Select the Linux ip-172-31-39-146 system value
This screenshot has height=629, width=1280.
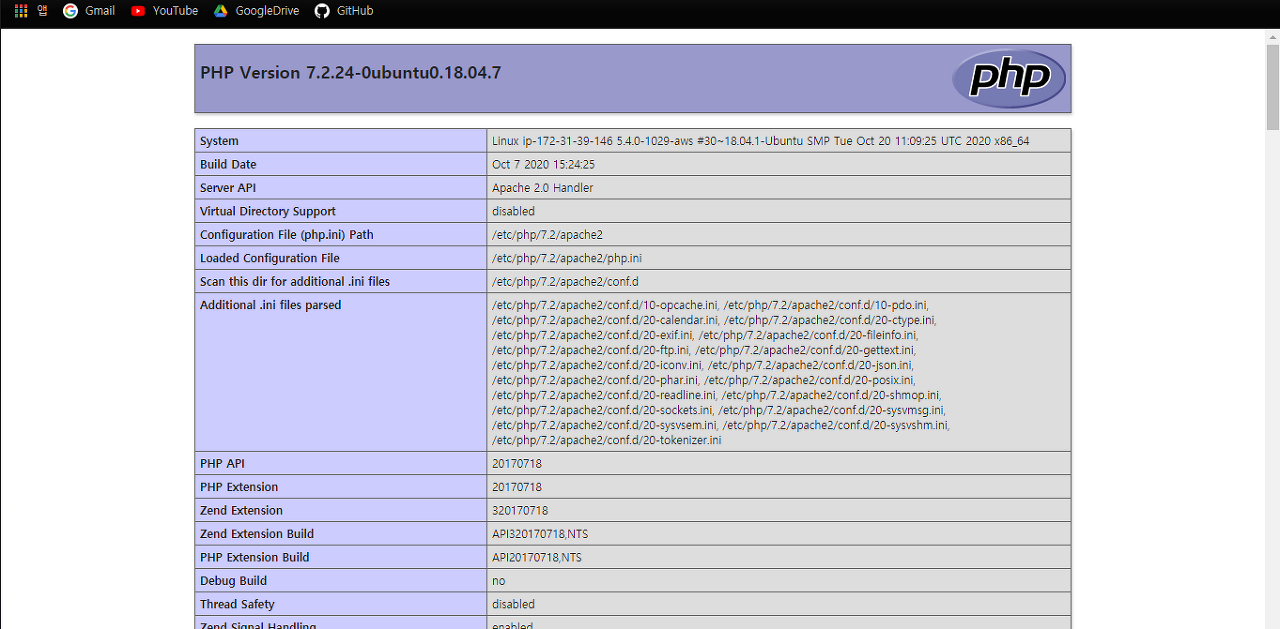(760, 141)
